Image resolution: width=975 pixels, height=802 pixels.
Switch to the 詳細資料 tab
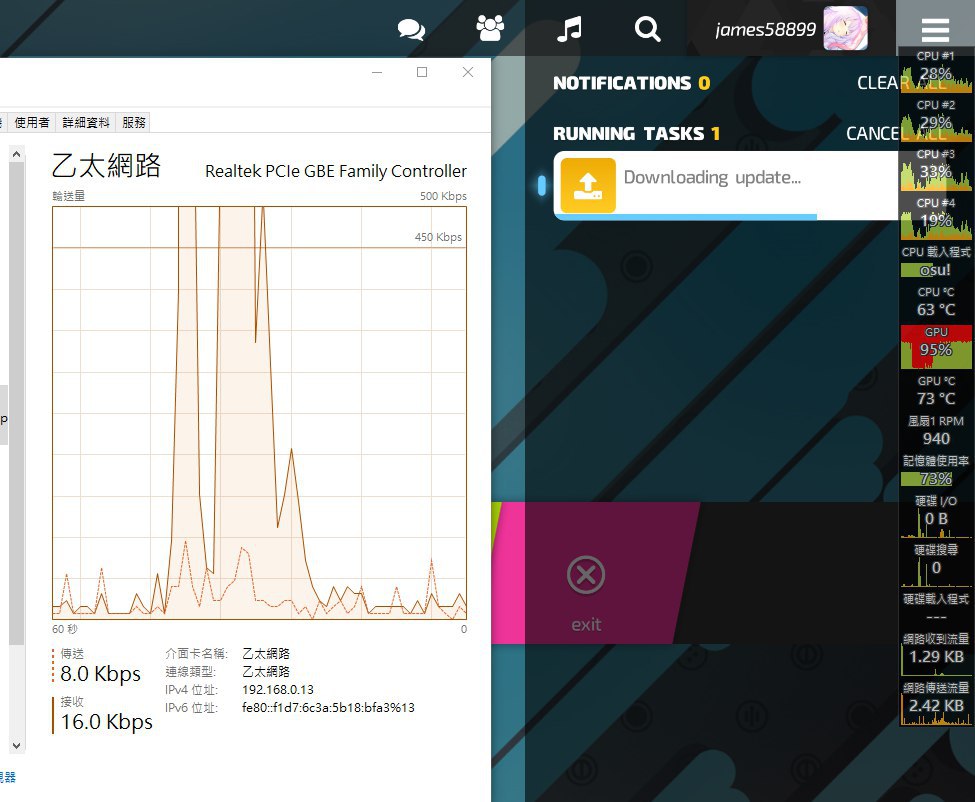tap(86, 122)
